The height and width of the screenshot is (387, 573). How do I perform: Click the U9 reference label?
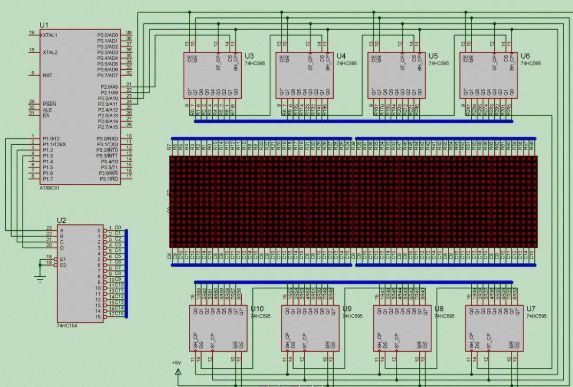point(346,309)
